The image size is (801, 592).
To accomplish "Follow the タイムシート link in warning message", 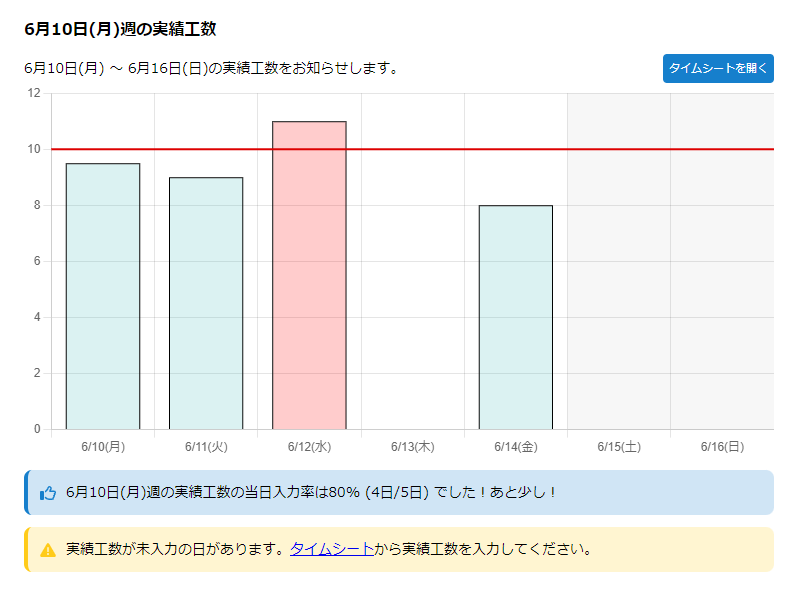I will [x=331, y=549].
